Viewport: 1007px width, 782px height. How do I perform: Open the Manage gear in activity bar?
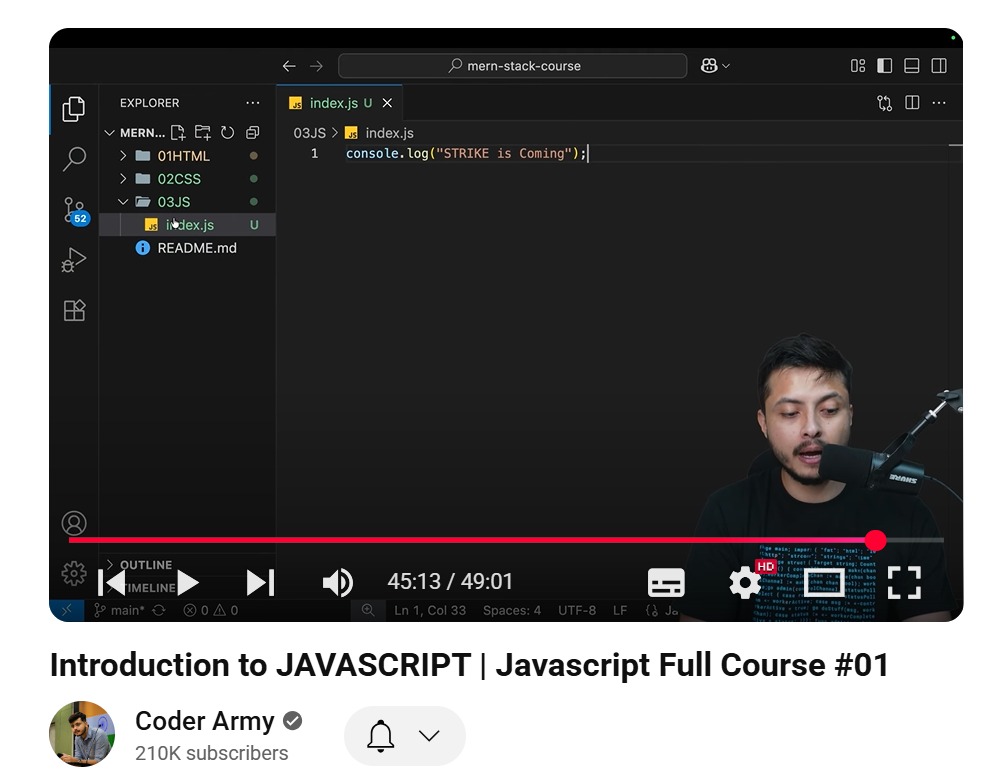pyautogui.click(x=74, y=573)
